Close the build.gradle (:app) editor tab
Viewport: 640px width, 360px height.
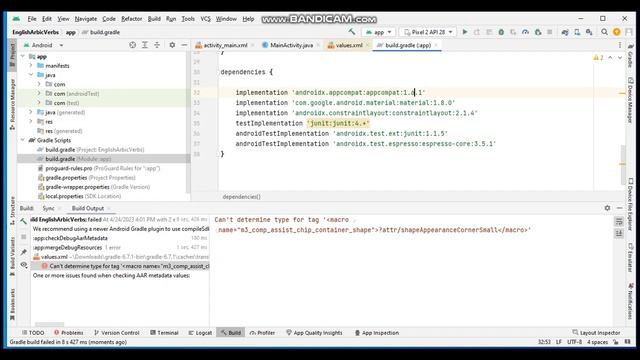pyautogui.click(x=436, y=45)
